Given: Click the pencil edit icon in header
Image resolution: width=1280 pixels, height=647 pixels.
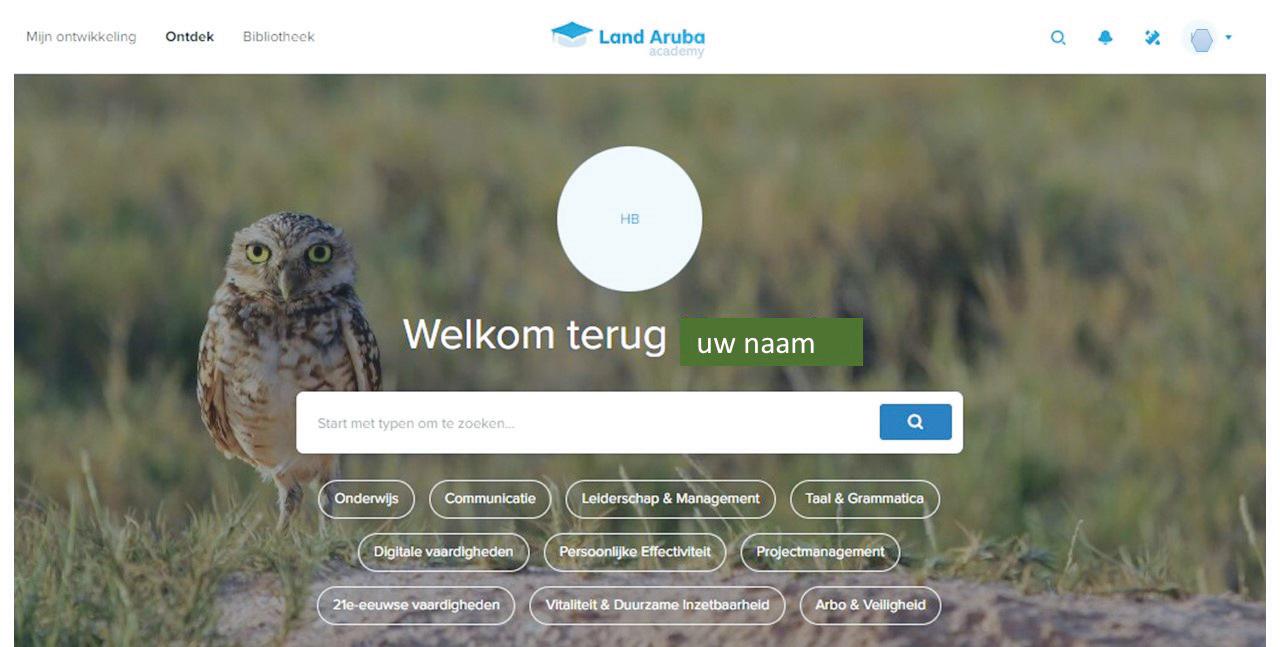Looking at the screenshot, I should (x=1152, y=38).
